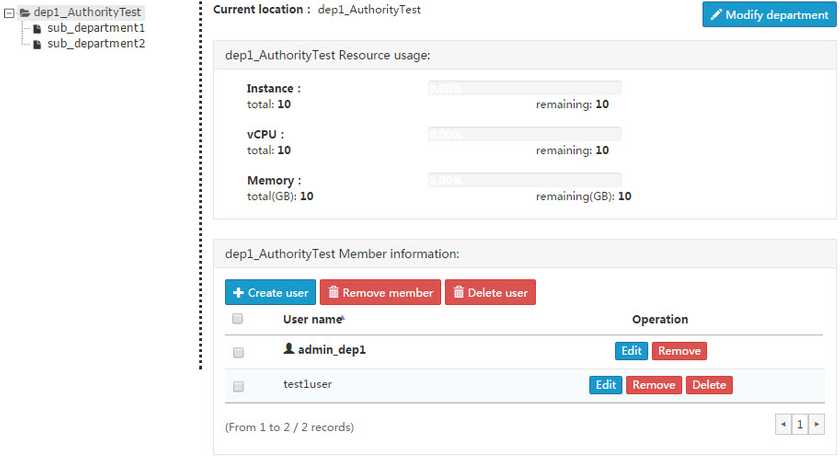Viewport: 840px width, 457px height.
Task: Click the file icon next to sub_department1
Action: (38, 28)
